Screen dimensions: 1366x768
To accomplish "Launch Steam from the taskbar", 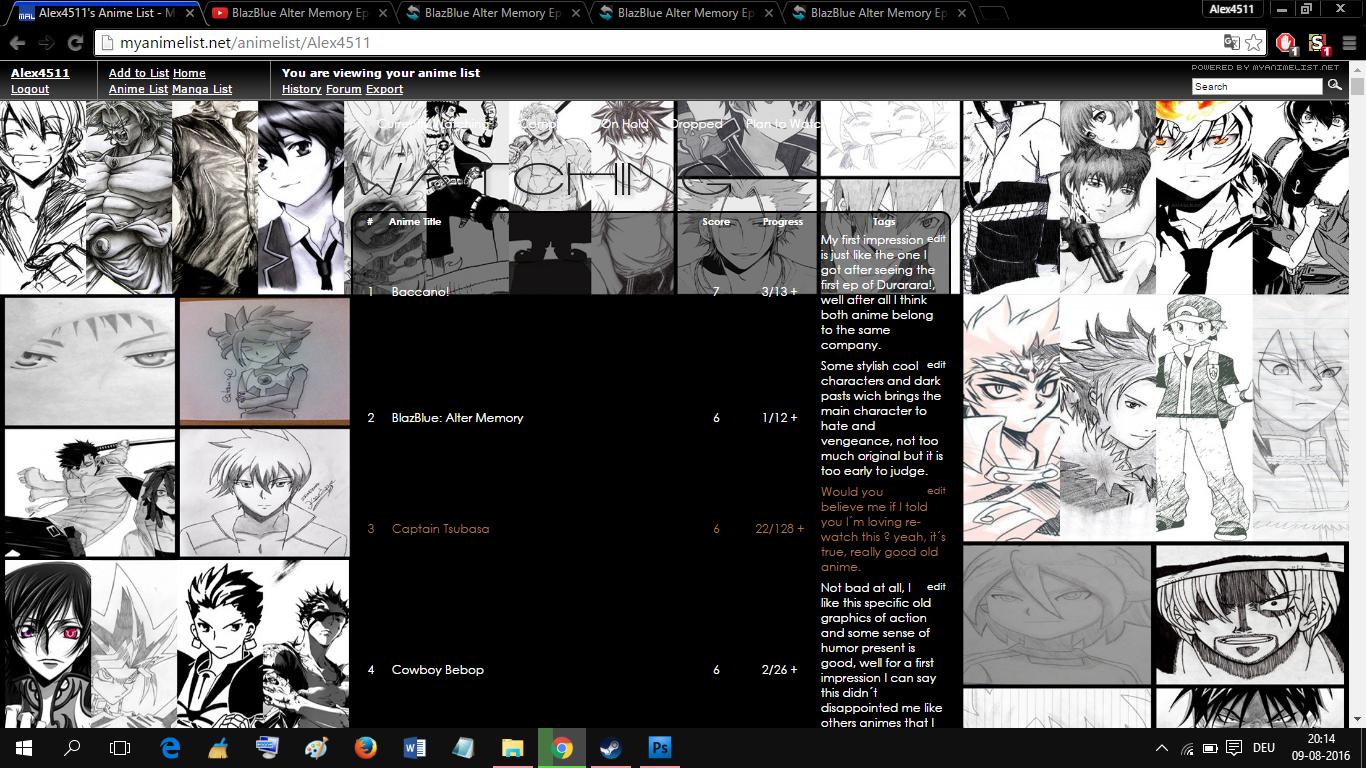I will coord(610,748).
